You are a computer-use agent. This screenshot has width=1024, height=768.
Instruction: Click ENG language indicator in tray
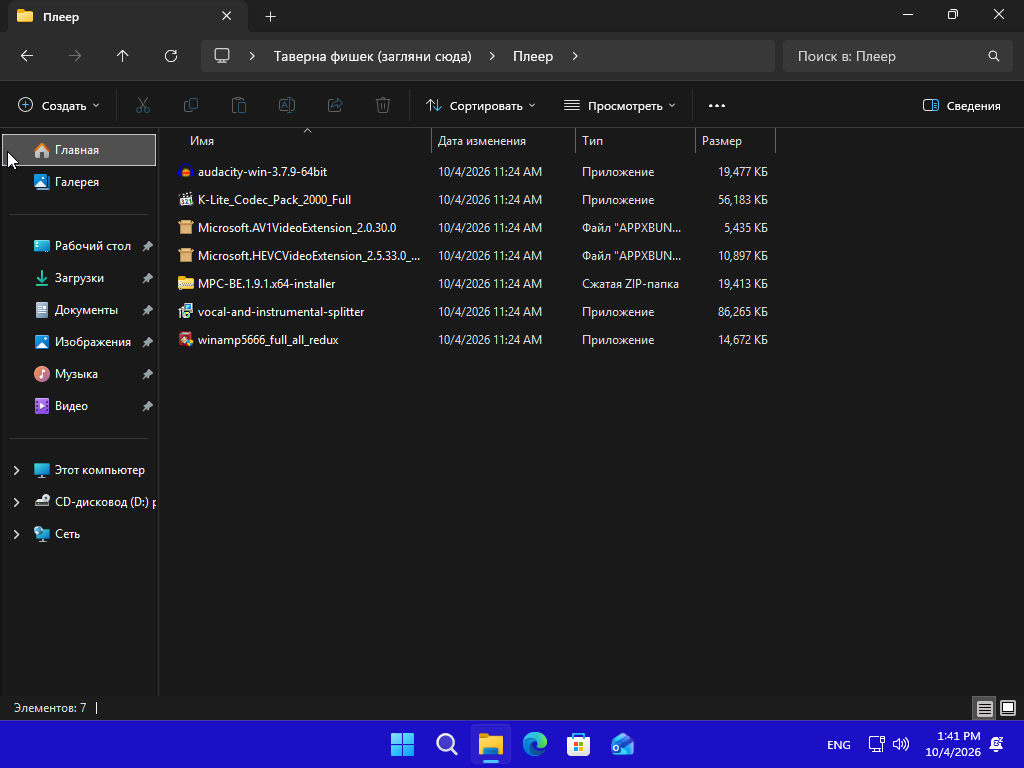point(839,744)
